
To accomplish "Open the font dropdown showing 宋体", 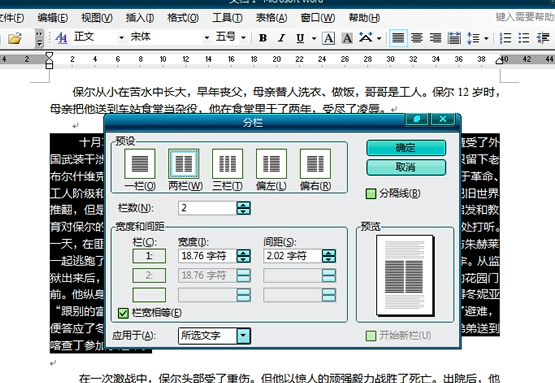I will click(x=207, y=38).
